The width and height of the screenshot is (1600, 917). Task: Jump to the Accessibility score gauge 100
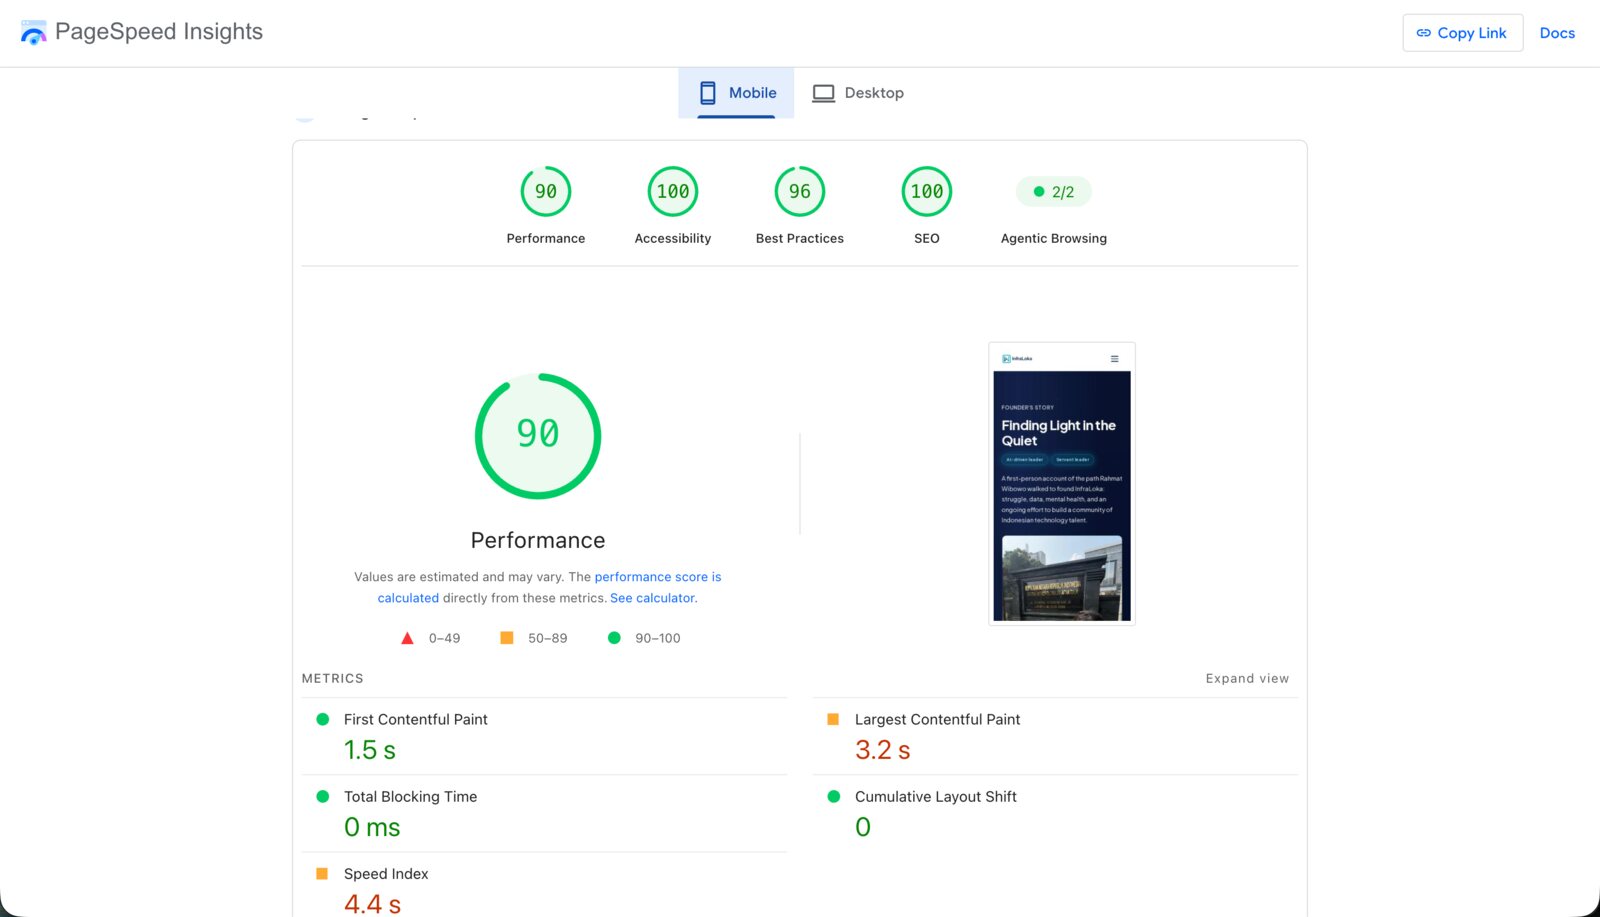coord(673,191)
